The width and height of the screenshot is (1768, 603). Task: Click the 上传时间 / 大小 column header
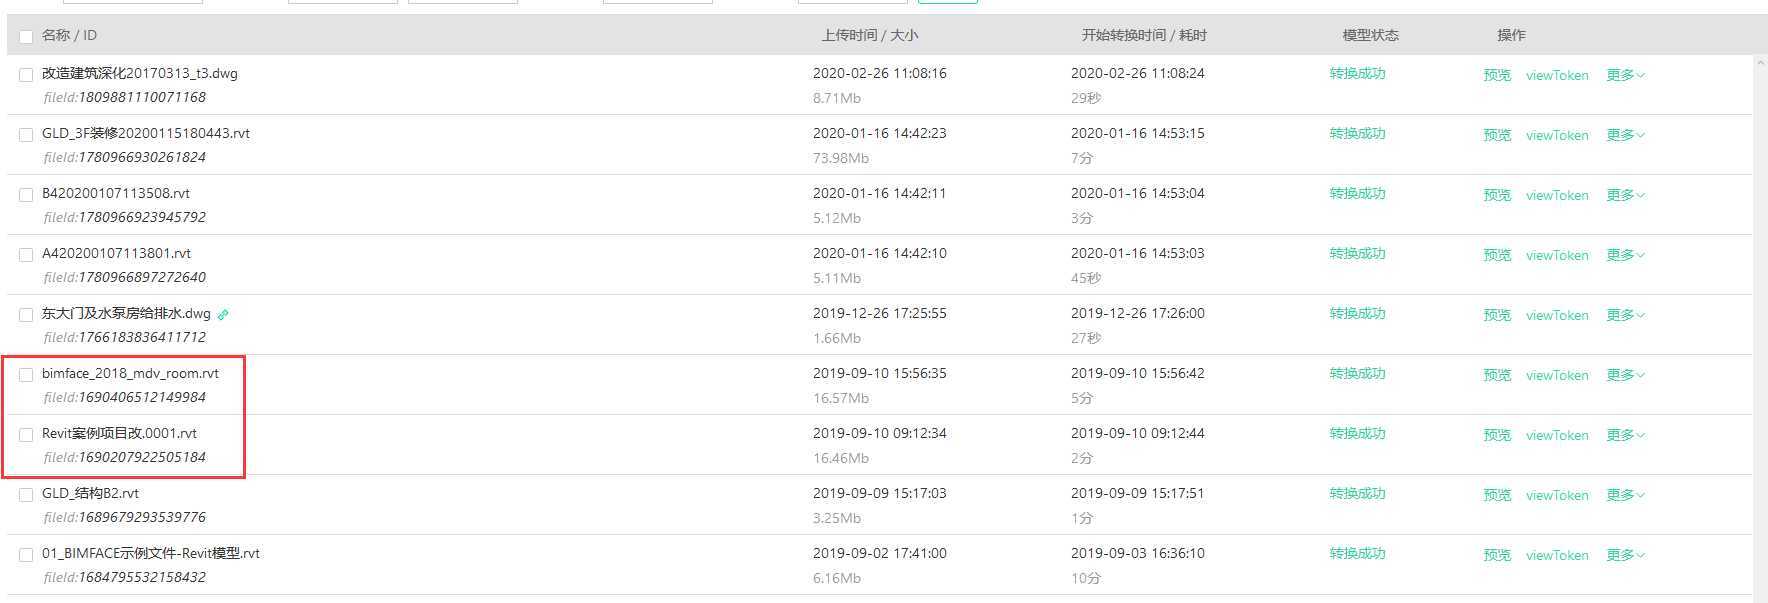pyautogui.click(x=869, y=35)
